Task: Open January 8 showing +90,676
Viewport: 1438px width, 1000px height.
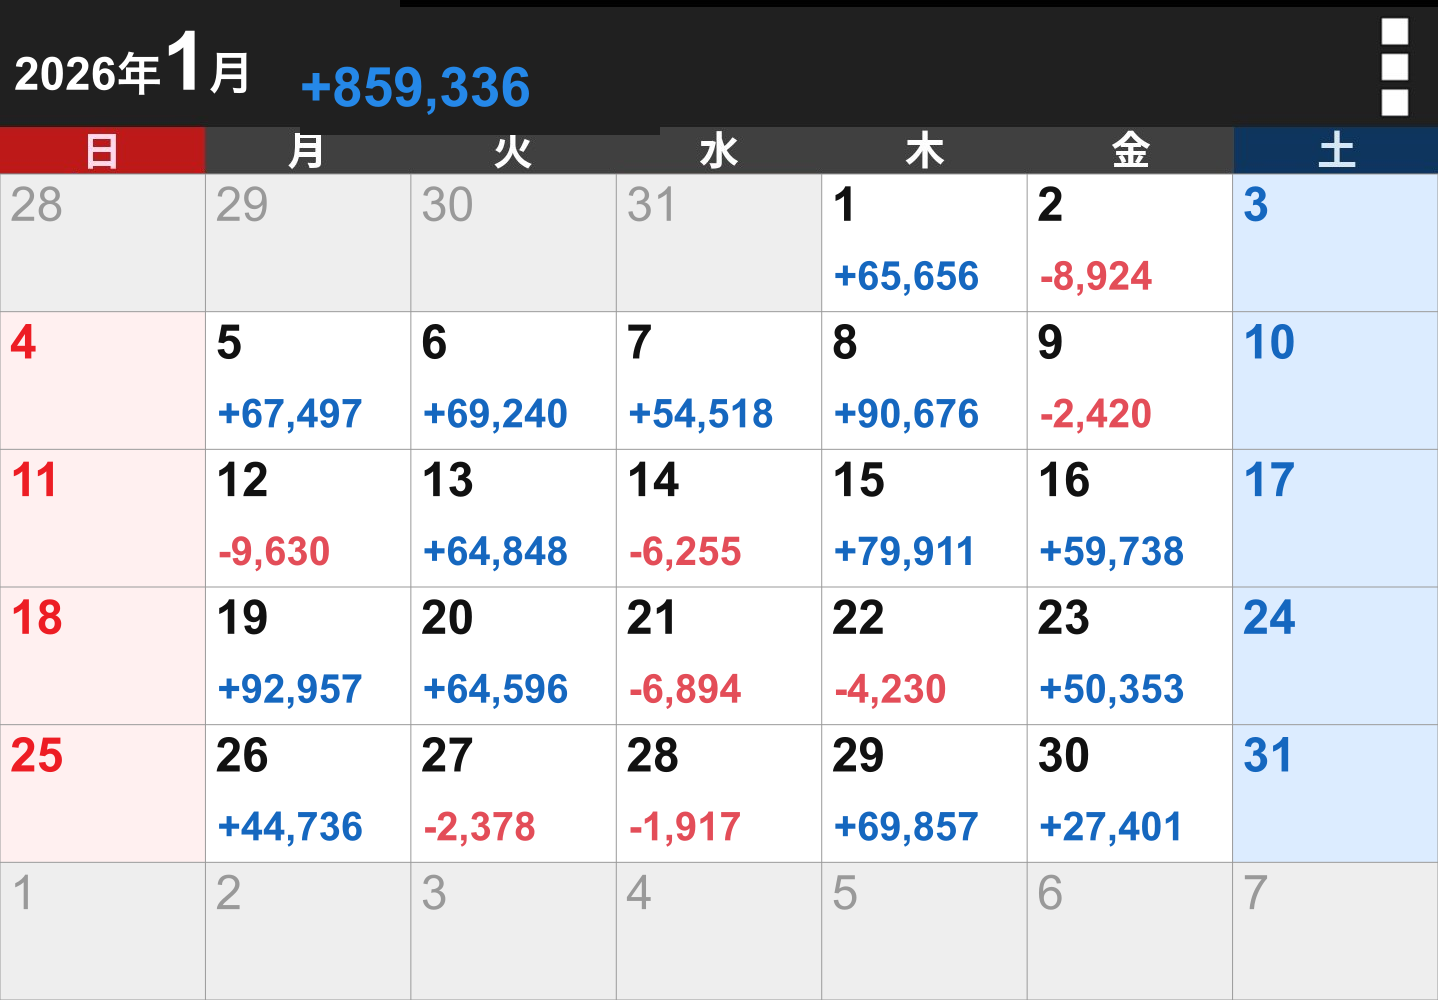Action: click(x=924, y=381)
